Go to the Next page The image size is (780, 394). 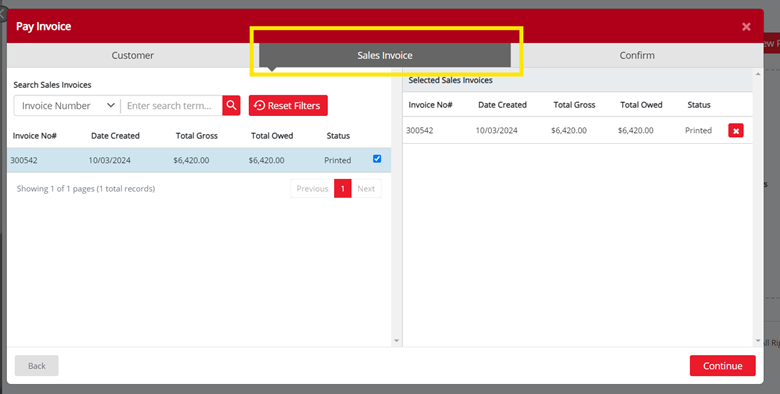tap(366, 189)
